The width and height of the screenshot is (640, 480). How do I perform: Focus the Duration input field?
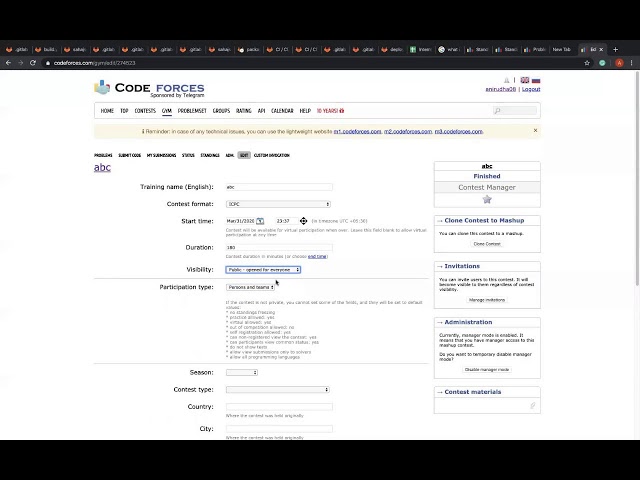click(279, 247)
